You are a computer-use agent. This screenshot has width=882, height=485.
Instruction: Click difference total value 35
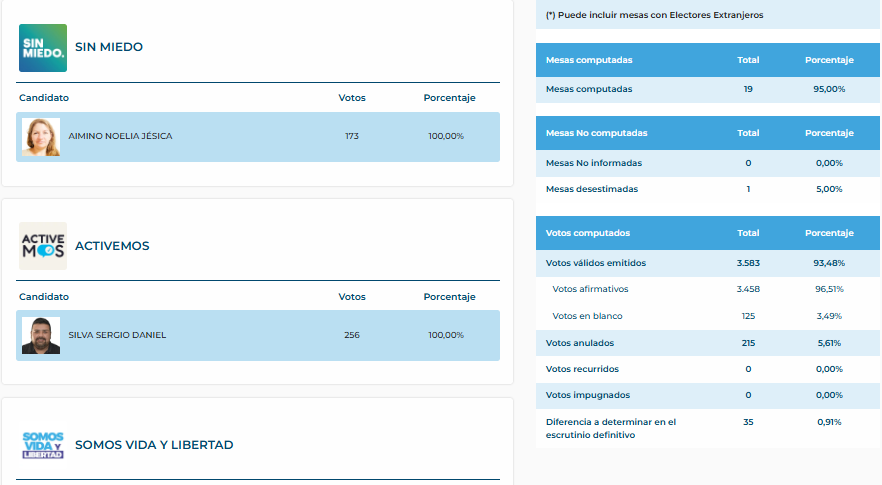pyautogui.click(x=748, y=422)
